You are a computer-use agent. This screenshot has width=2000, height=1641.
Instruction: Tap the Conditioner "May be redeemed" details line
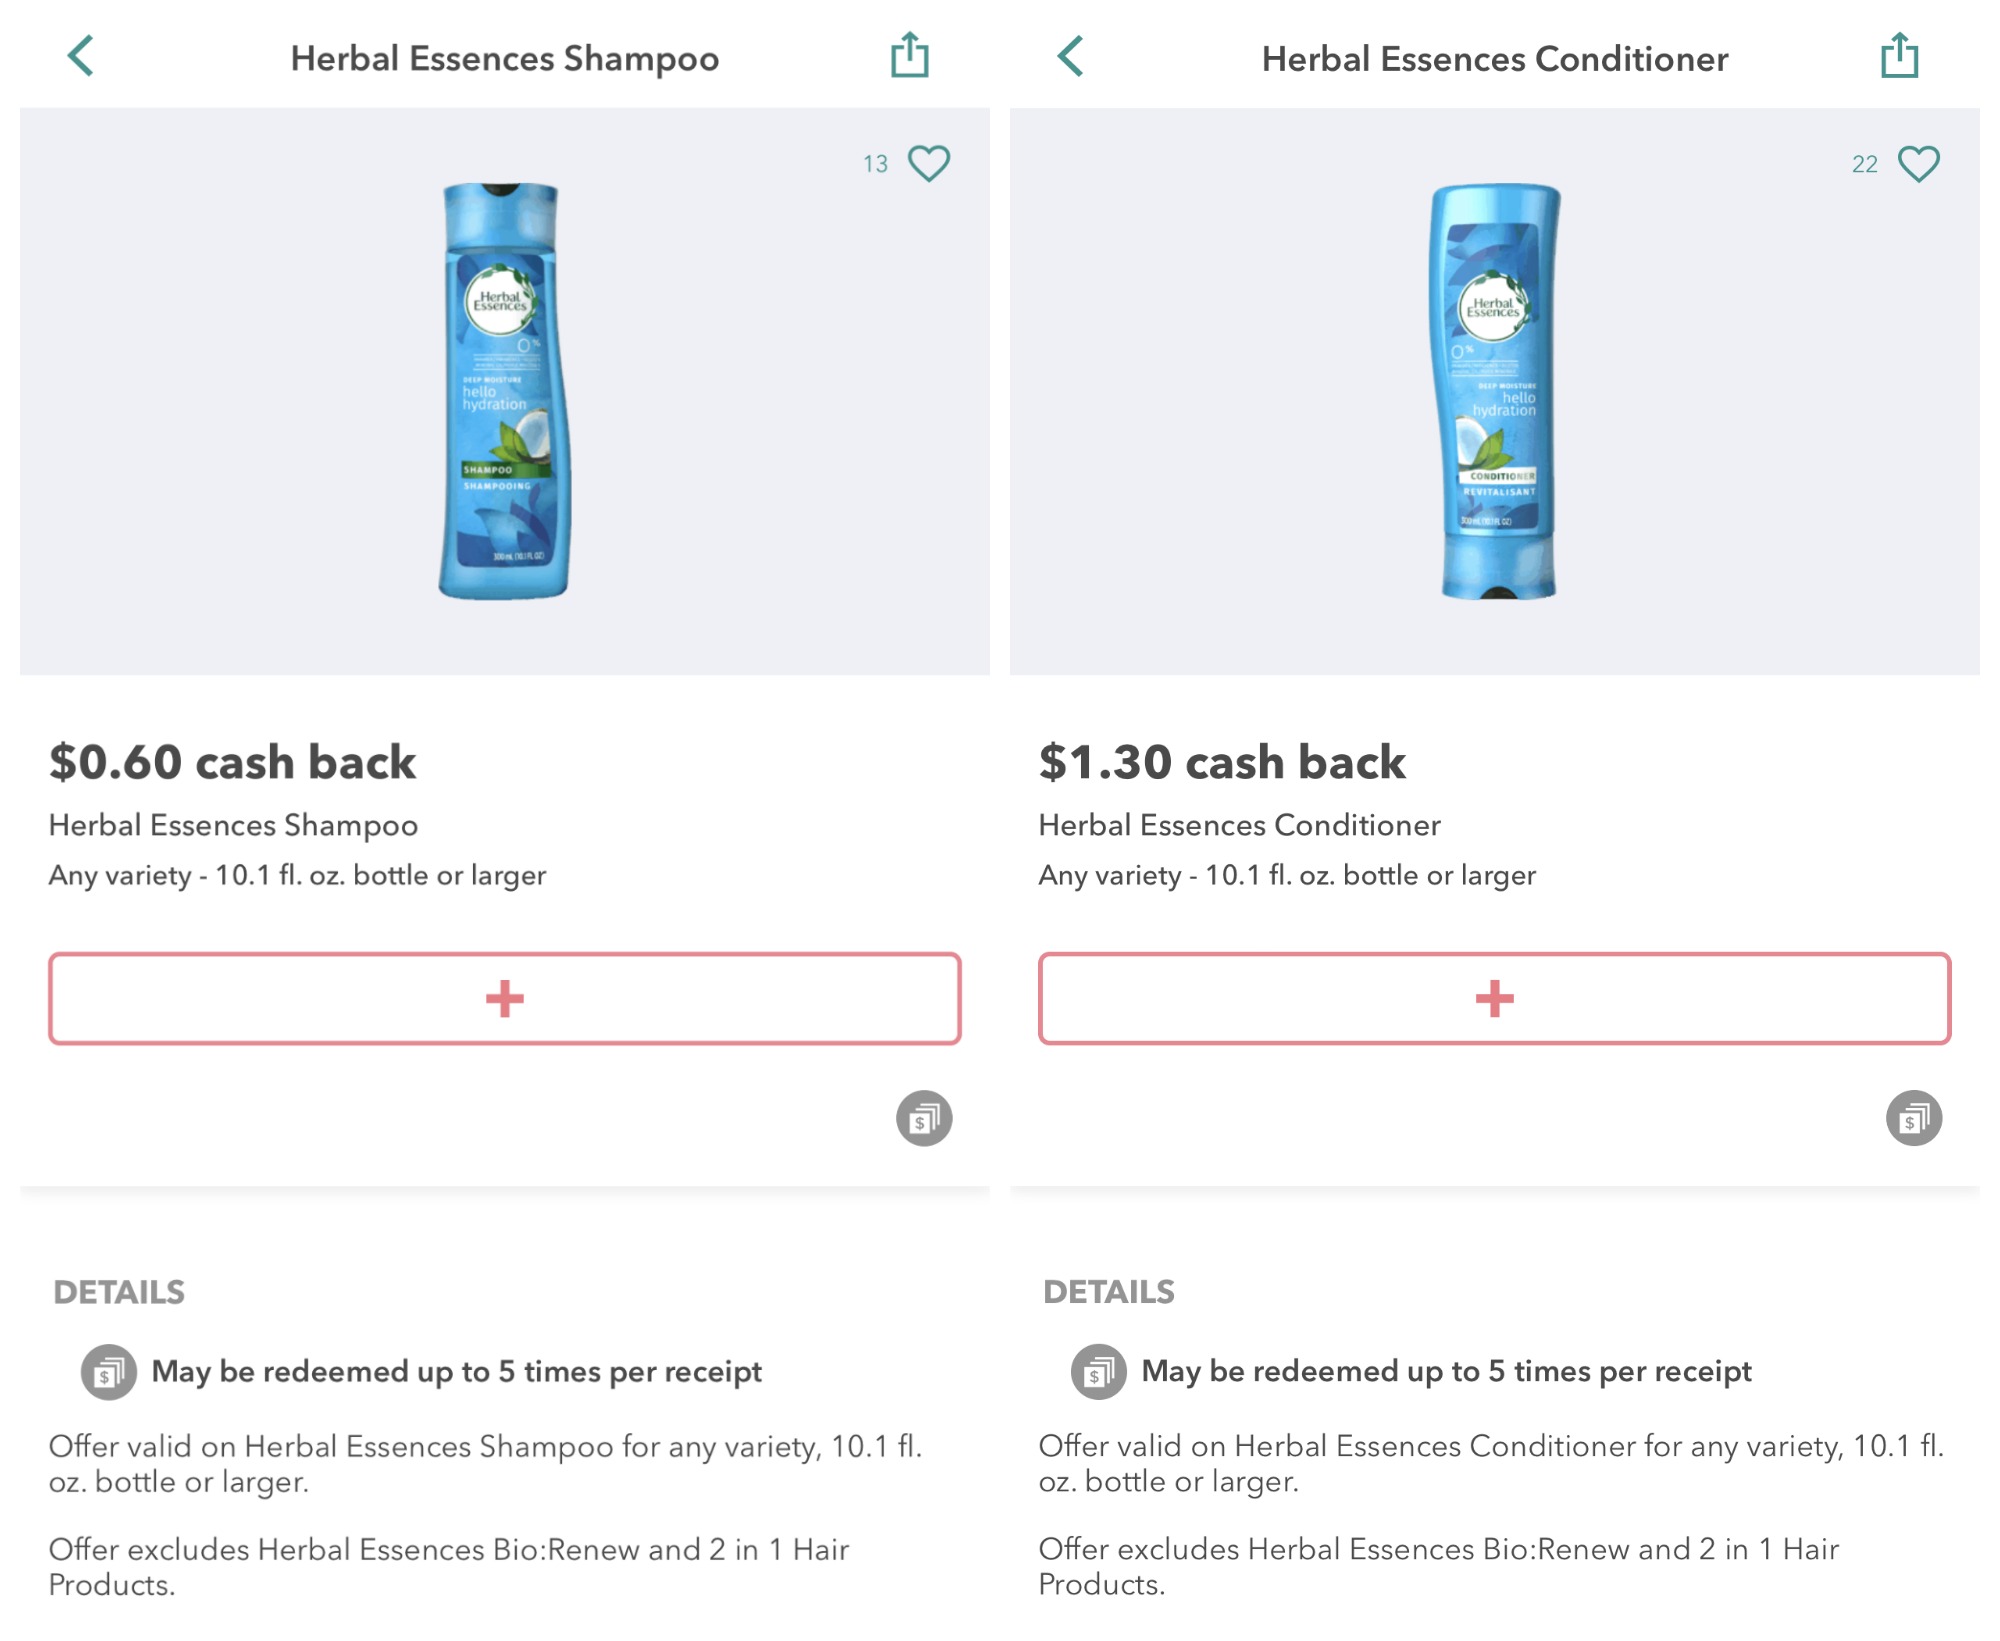(x=1446, y=1371)
